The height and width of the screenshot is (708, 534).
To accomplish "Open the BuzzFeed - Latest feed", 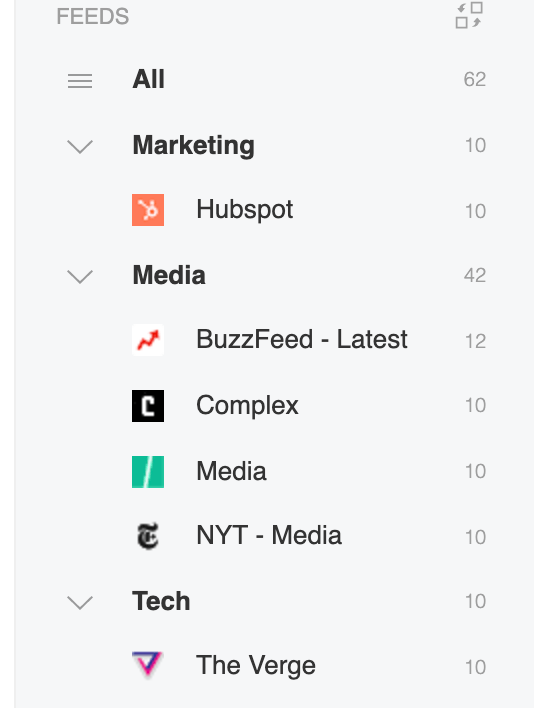I will click(x=302, y=339).
